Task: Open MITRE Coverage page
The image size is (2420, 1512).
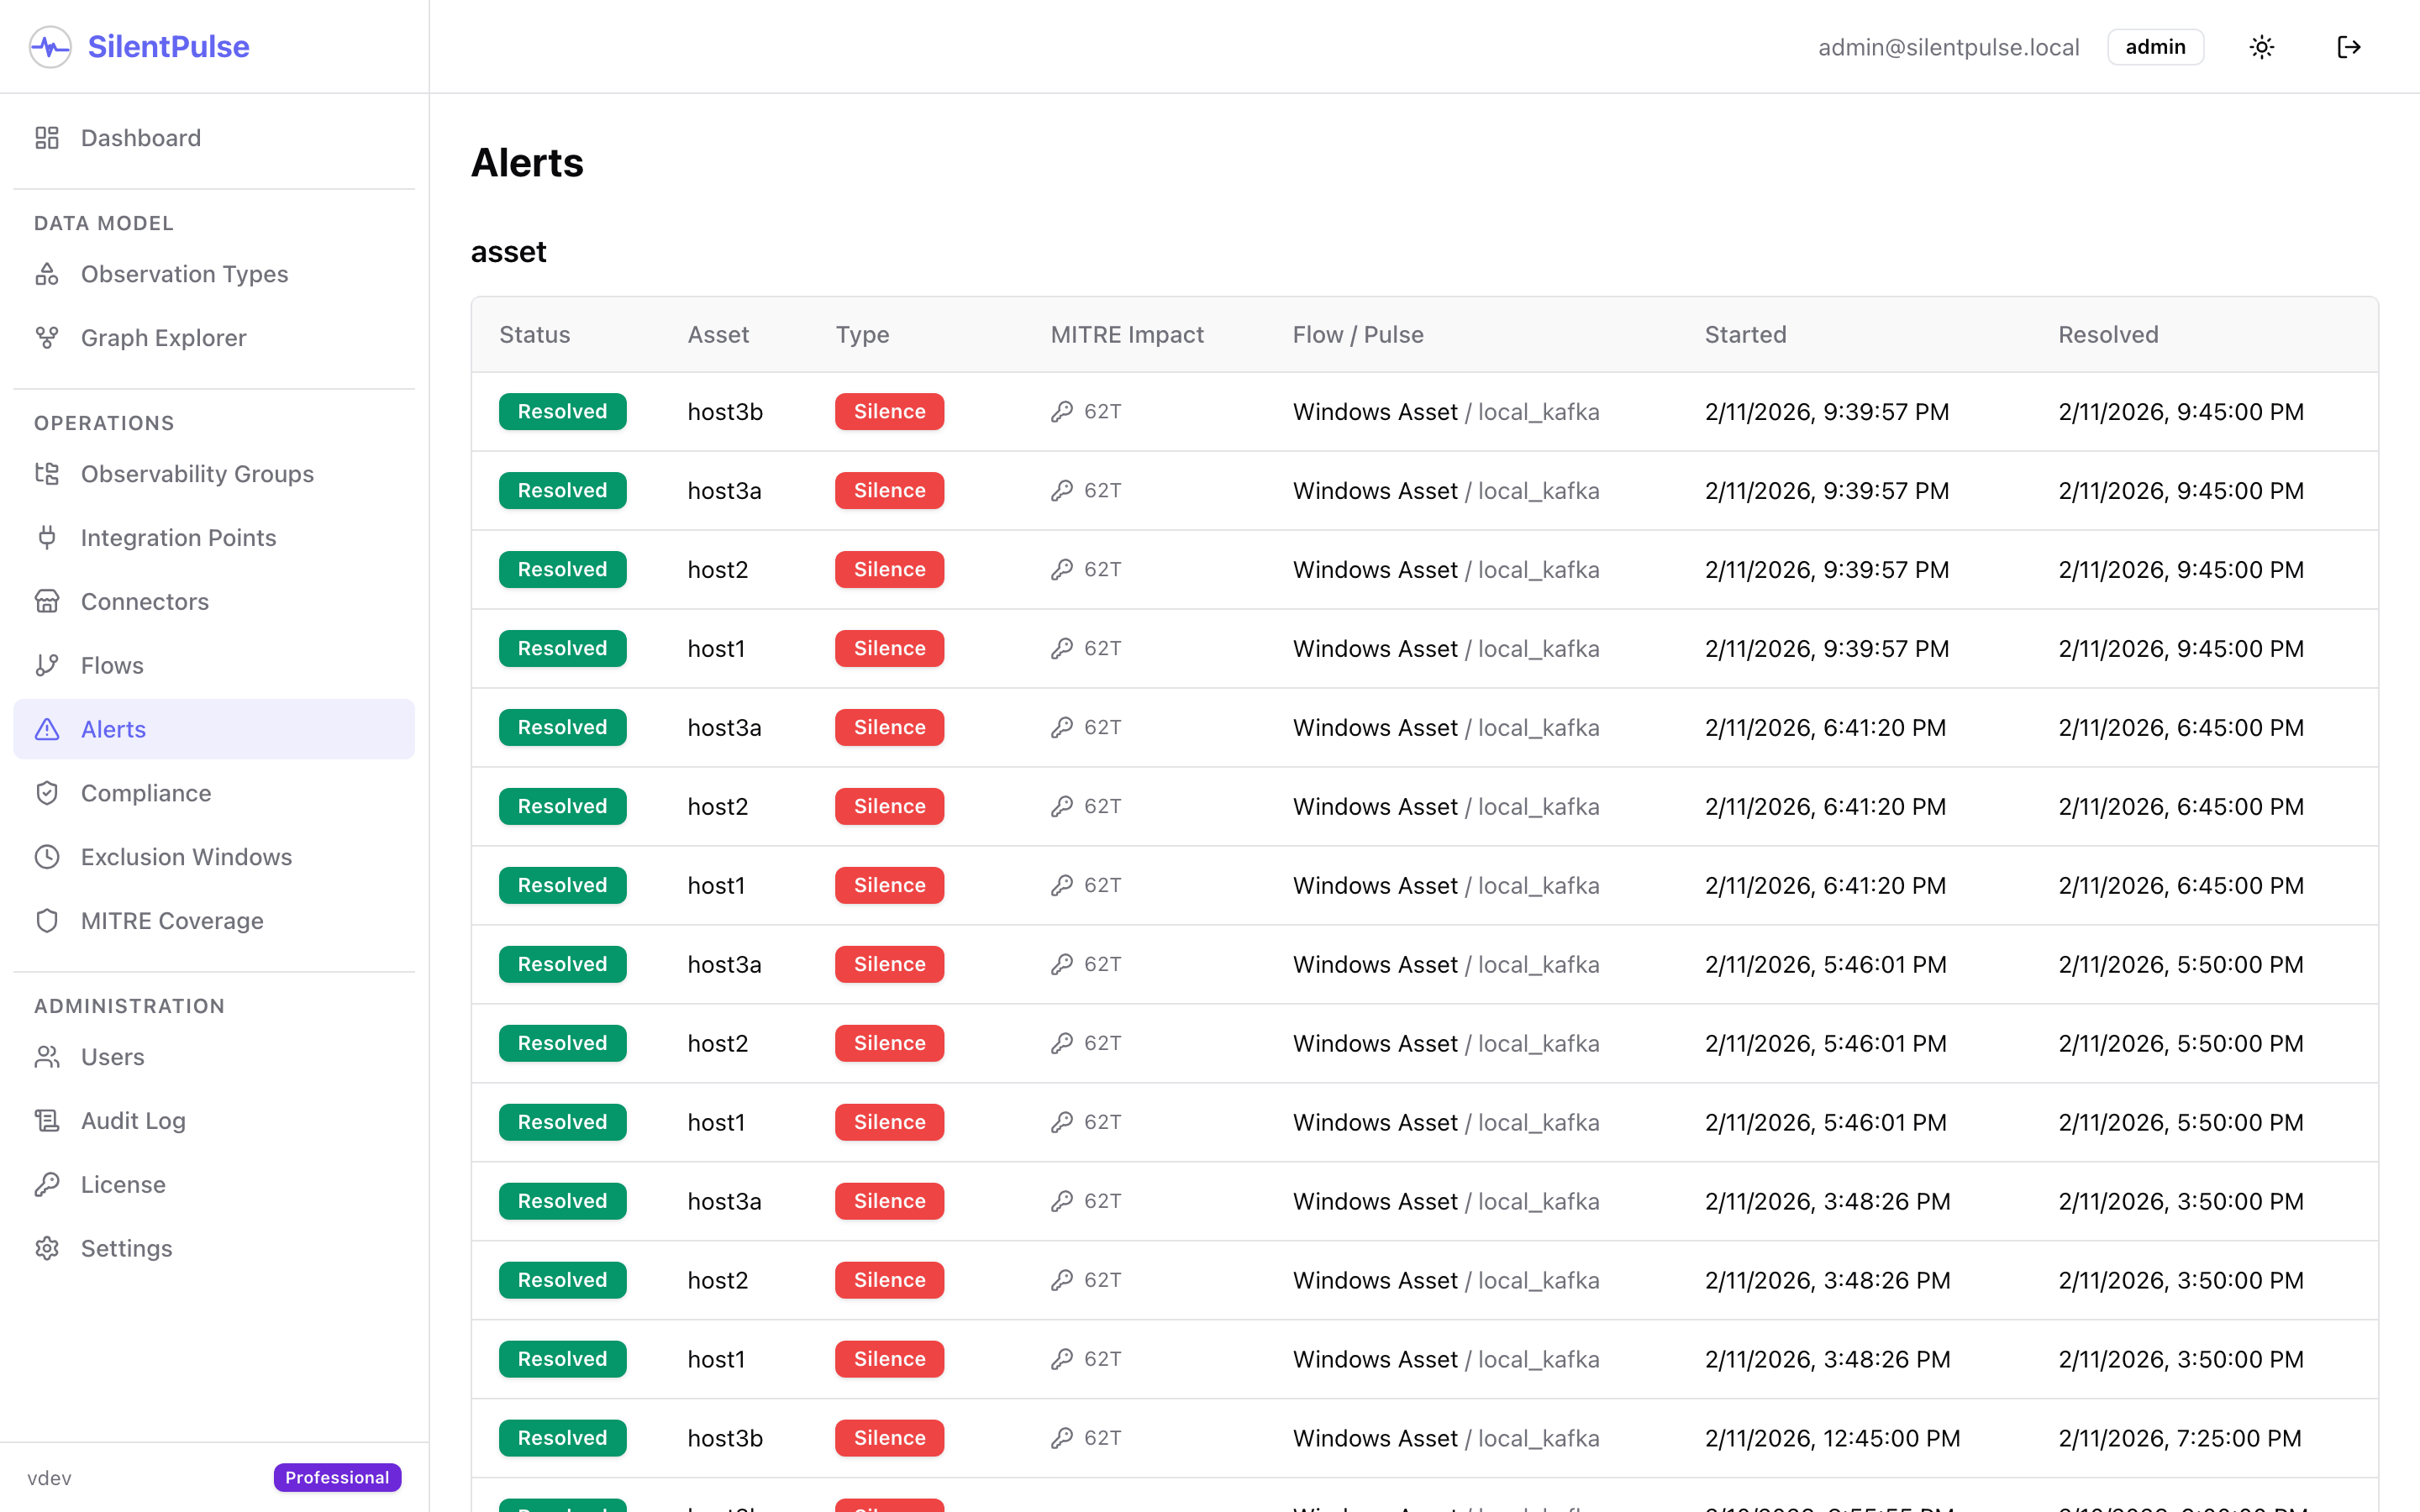Action: pyautogui.click(x=214, y=921)
